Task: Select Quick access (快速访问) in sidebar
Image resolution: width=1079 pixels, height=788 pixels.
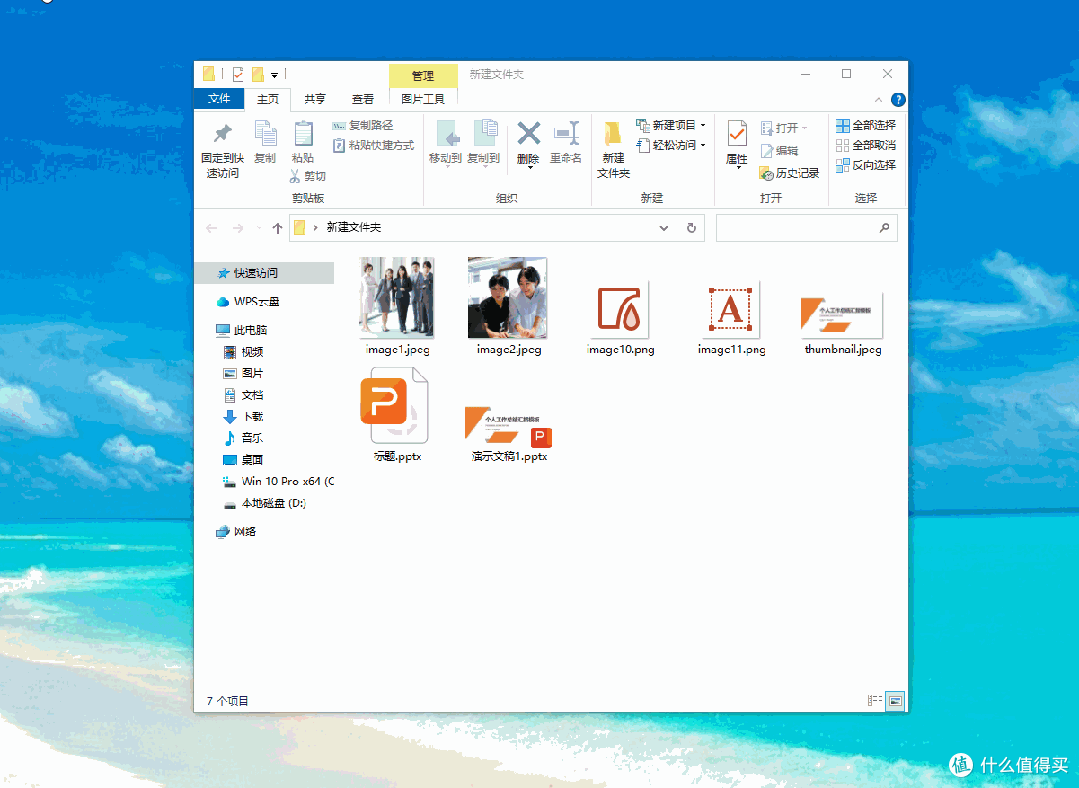Action: pos(264,273)
